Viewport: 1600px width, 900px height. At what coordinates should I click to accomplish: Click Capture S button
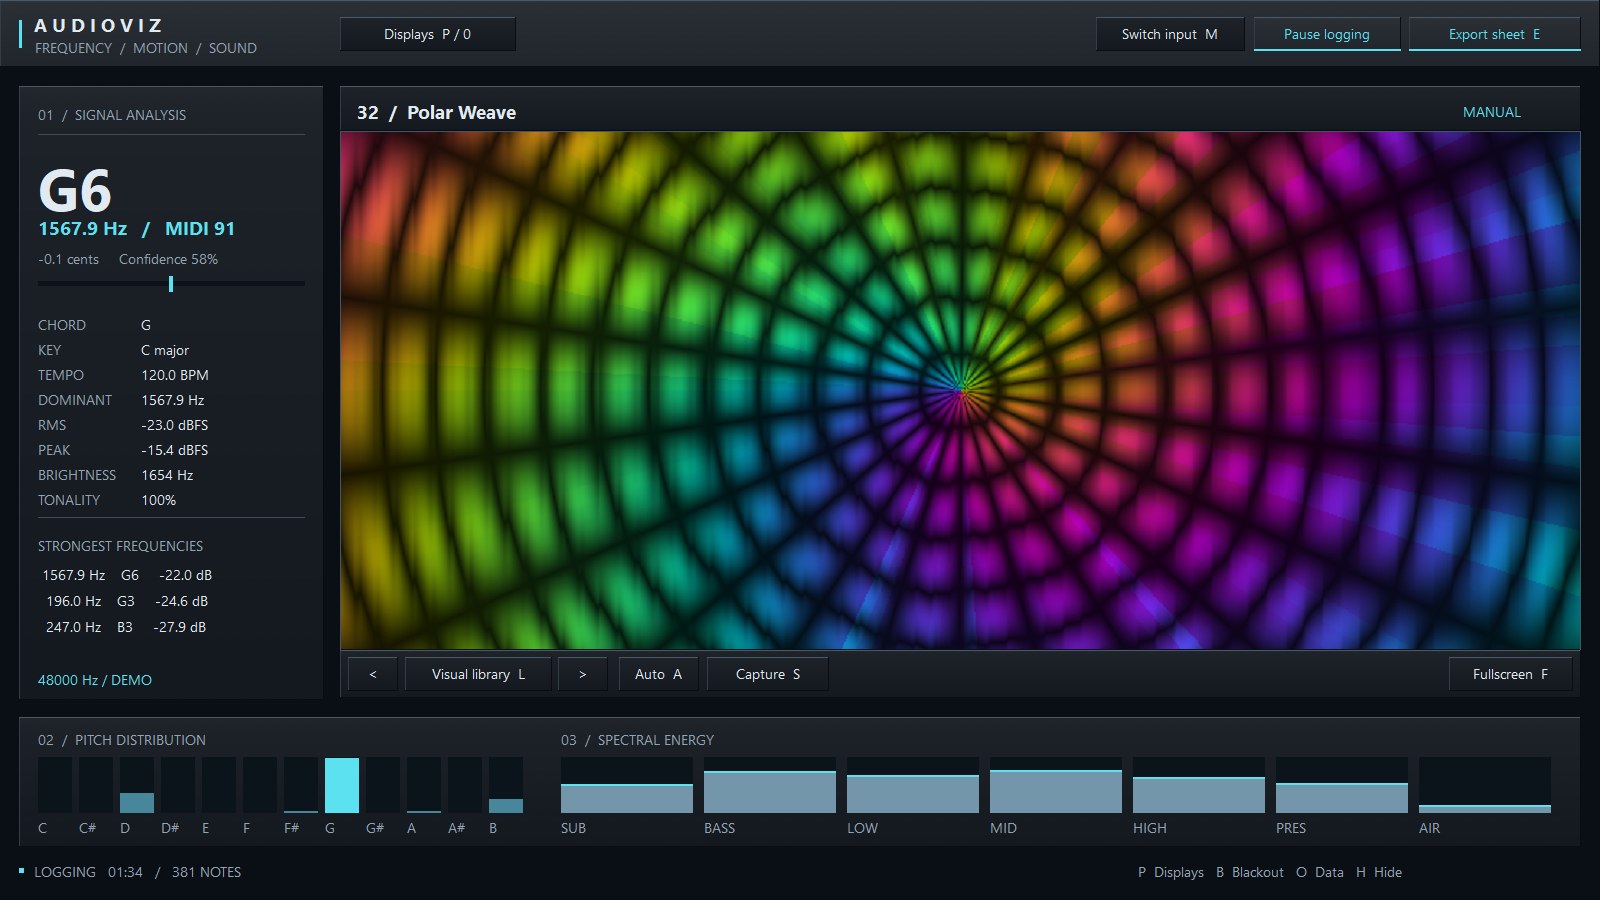[x=768, y=674]
